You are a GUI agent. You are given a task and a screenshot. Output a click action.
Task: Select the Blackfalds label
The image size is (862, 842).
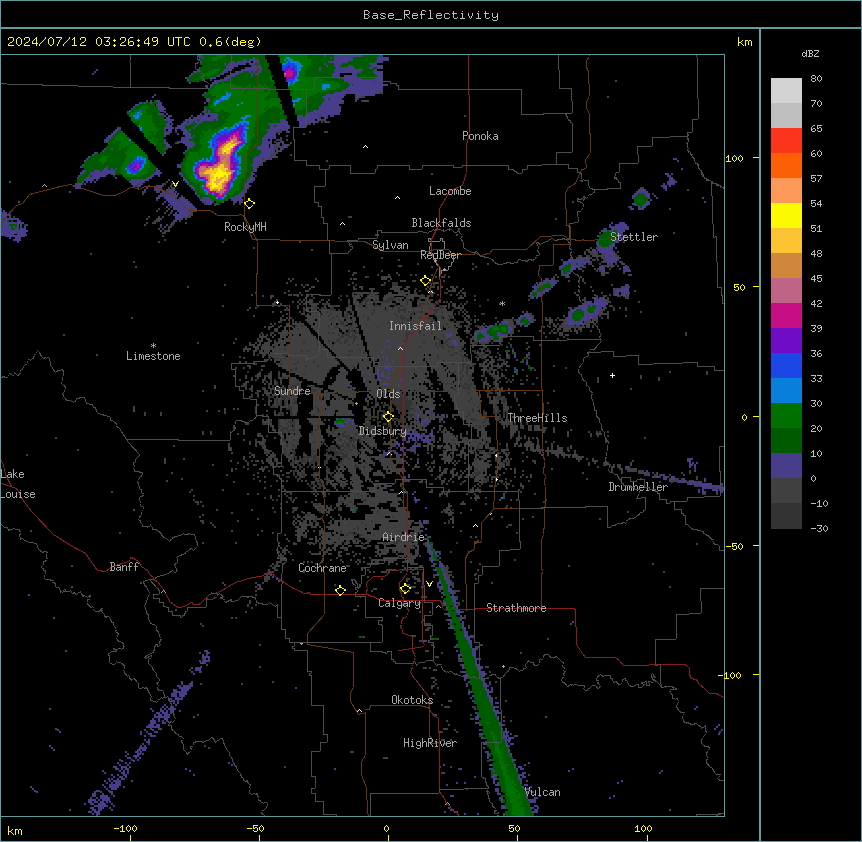441,223
